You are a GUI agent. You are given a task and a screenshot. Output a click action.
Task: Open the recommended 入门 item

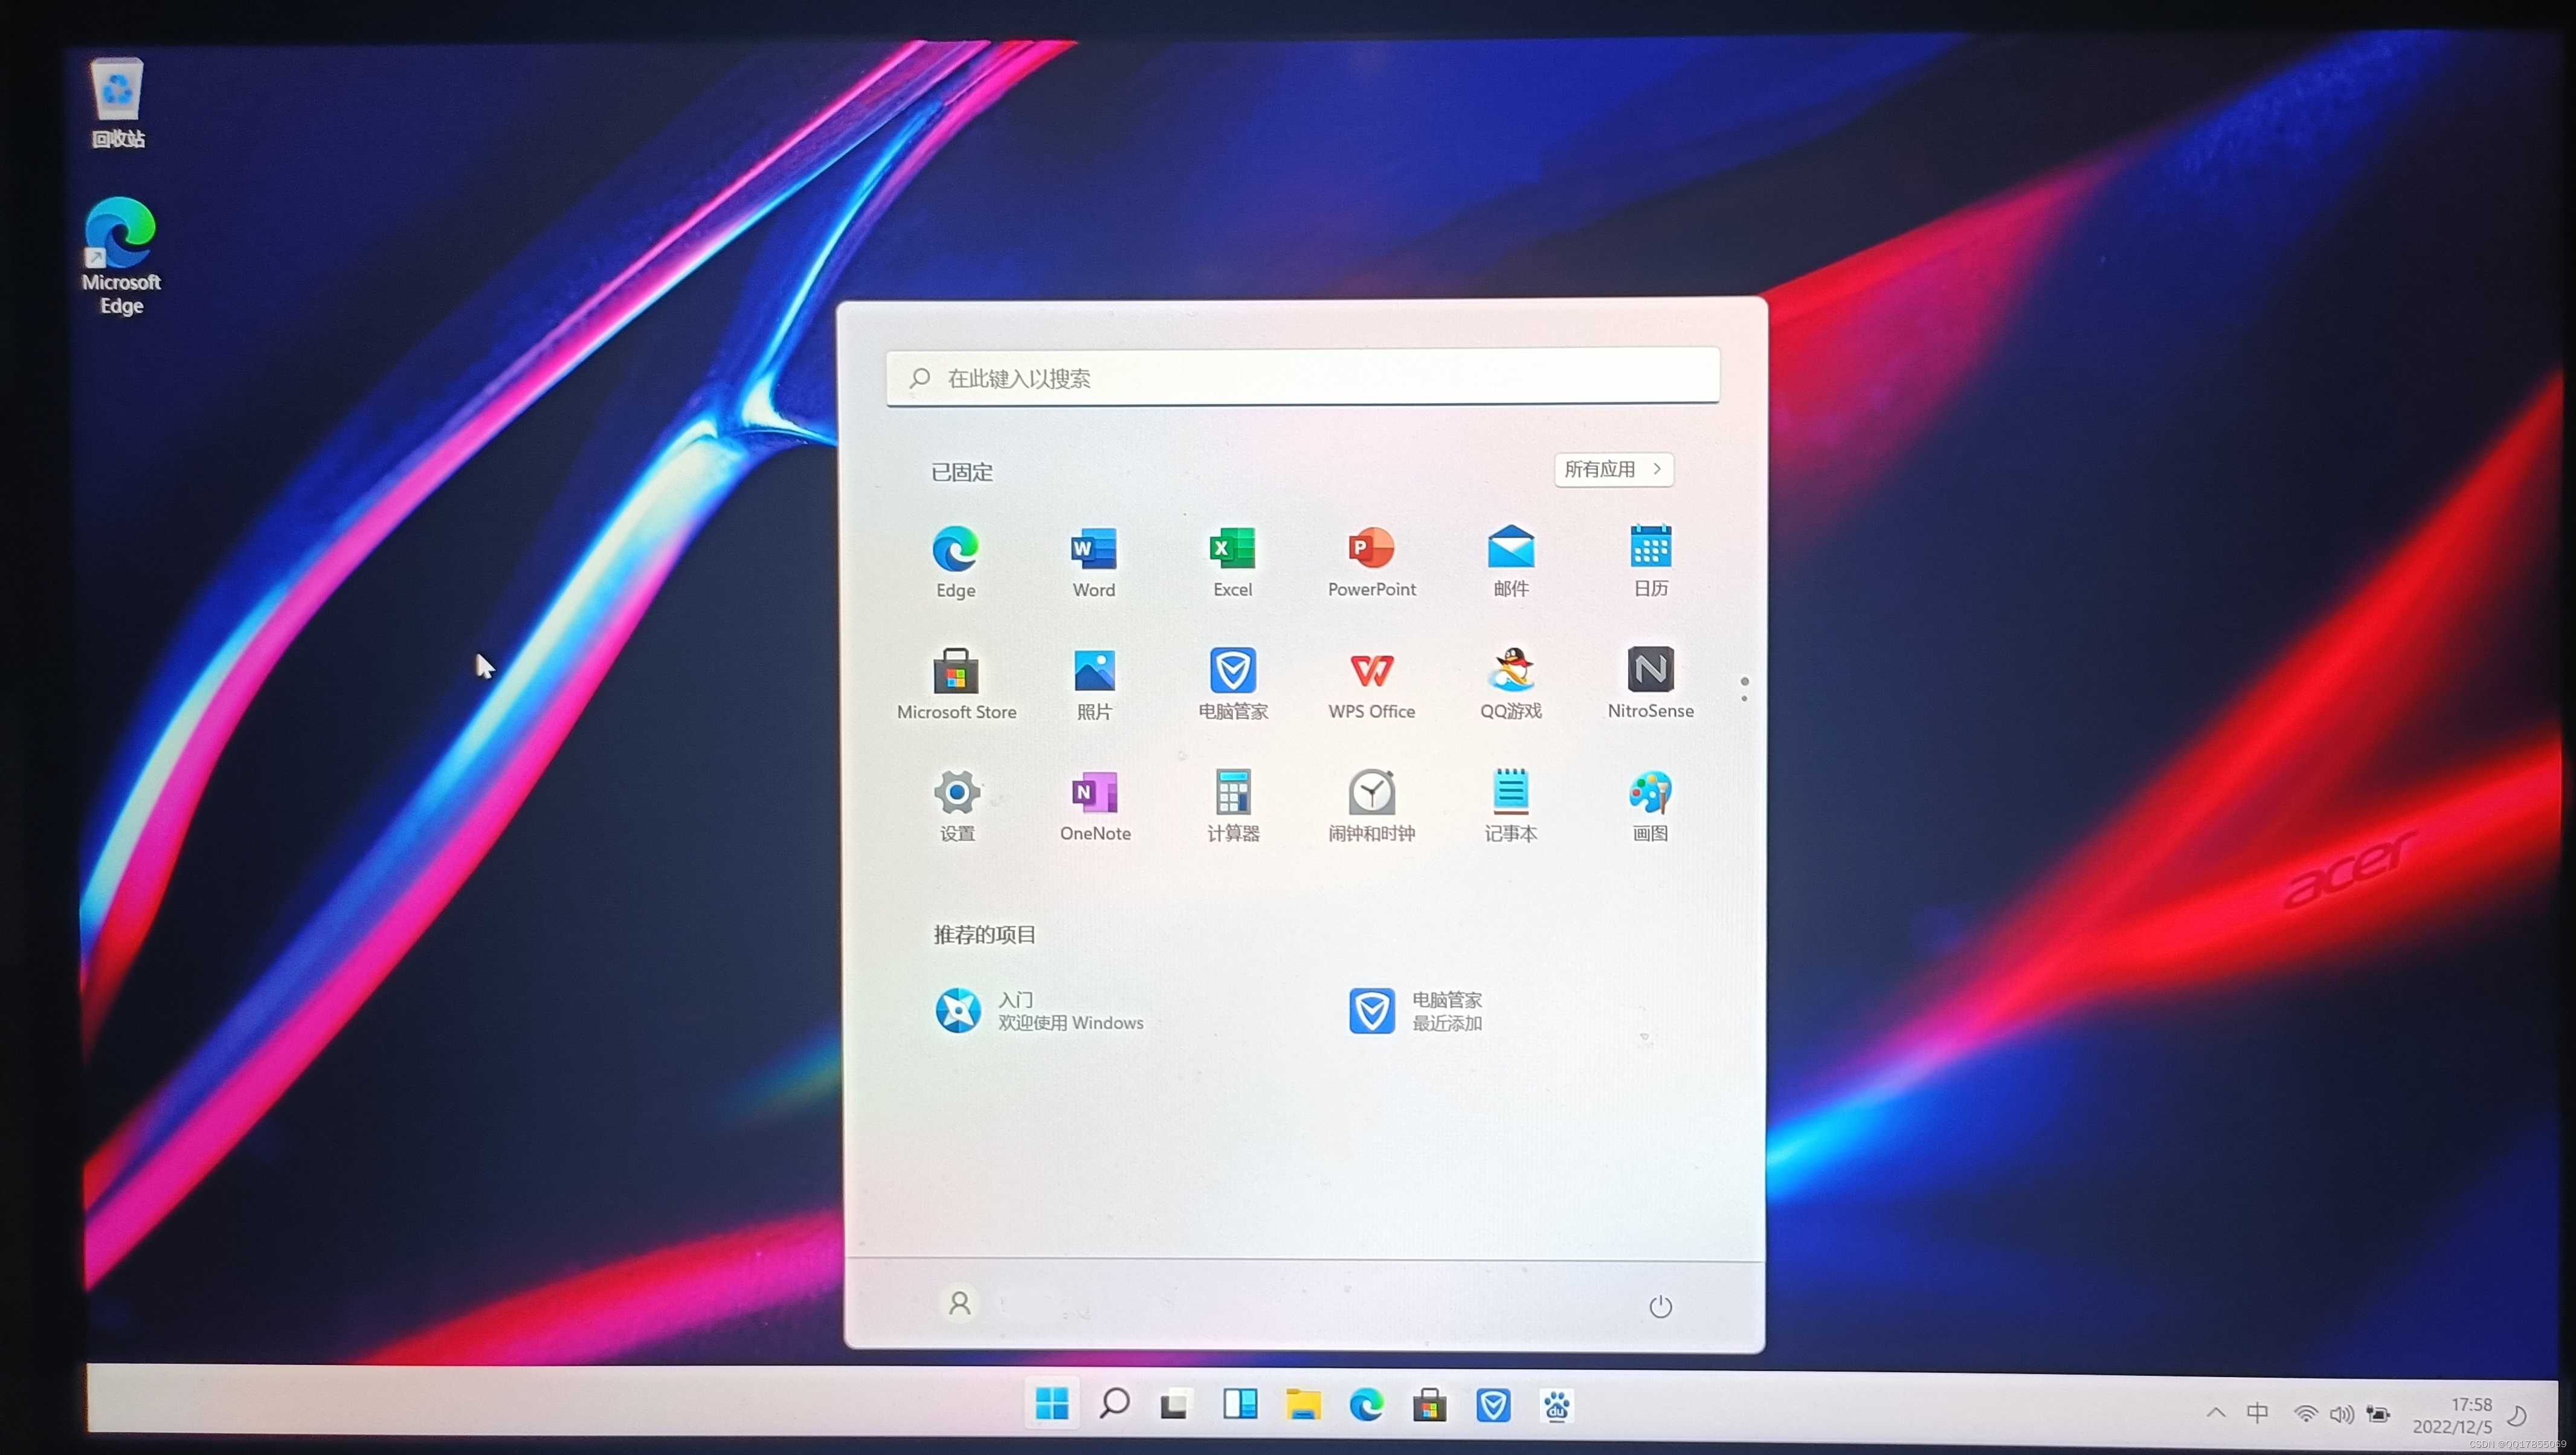1040,1011
